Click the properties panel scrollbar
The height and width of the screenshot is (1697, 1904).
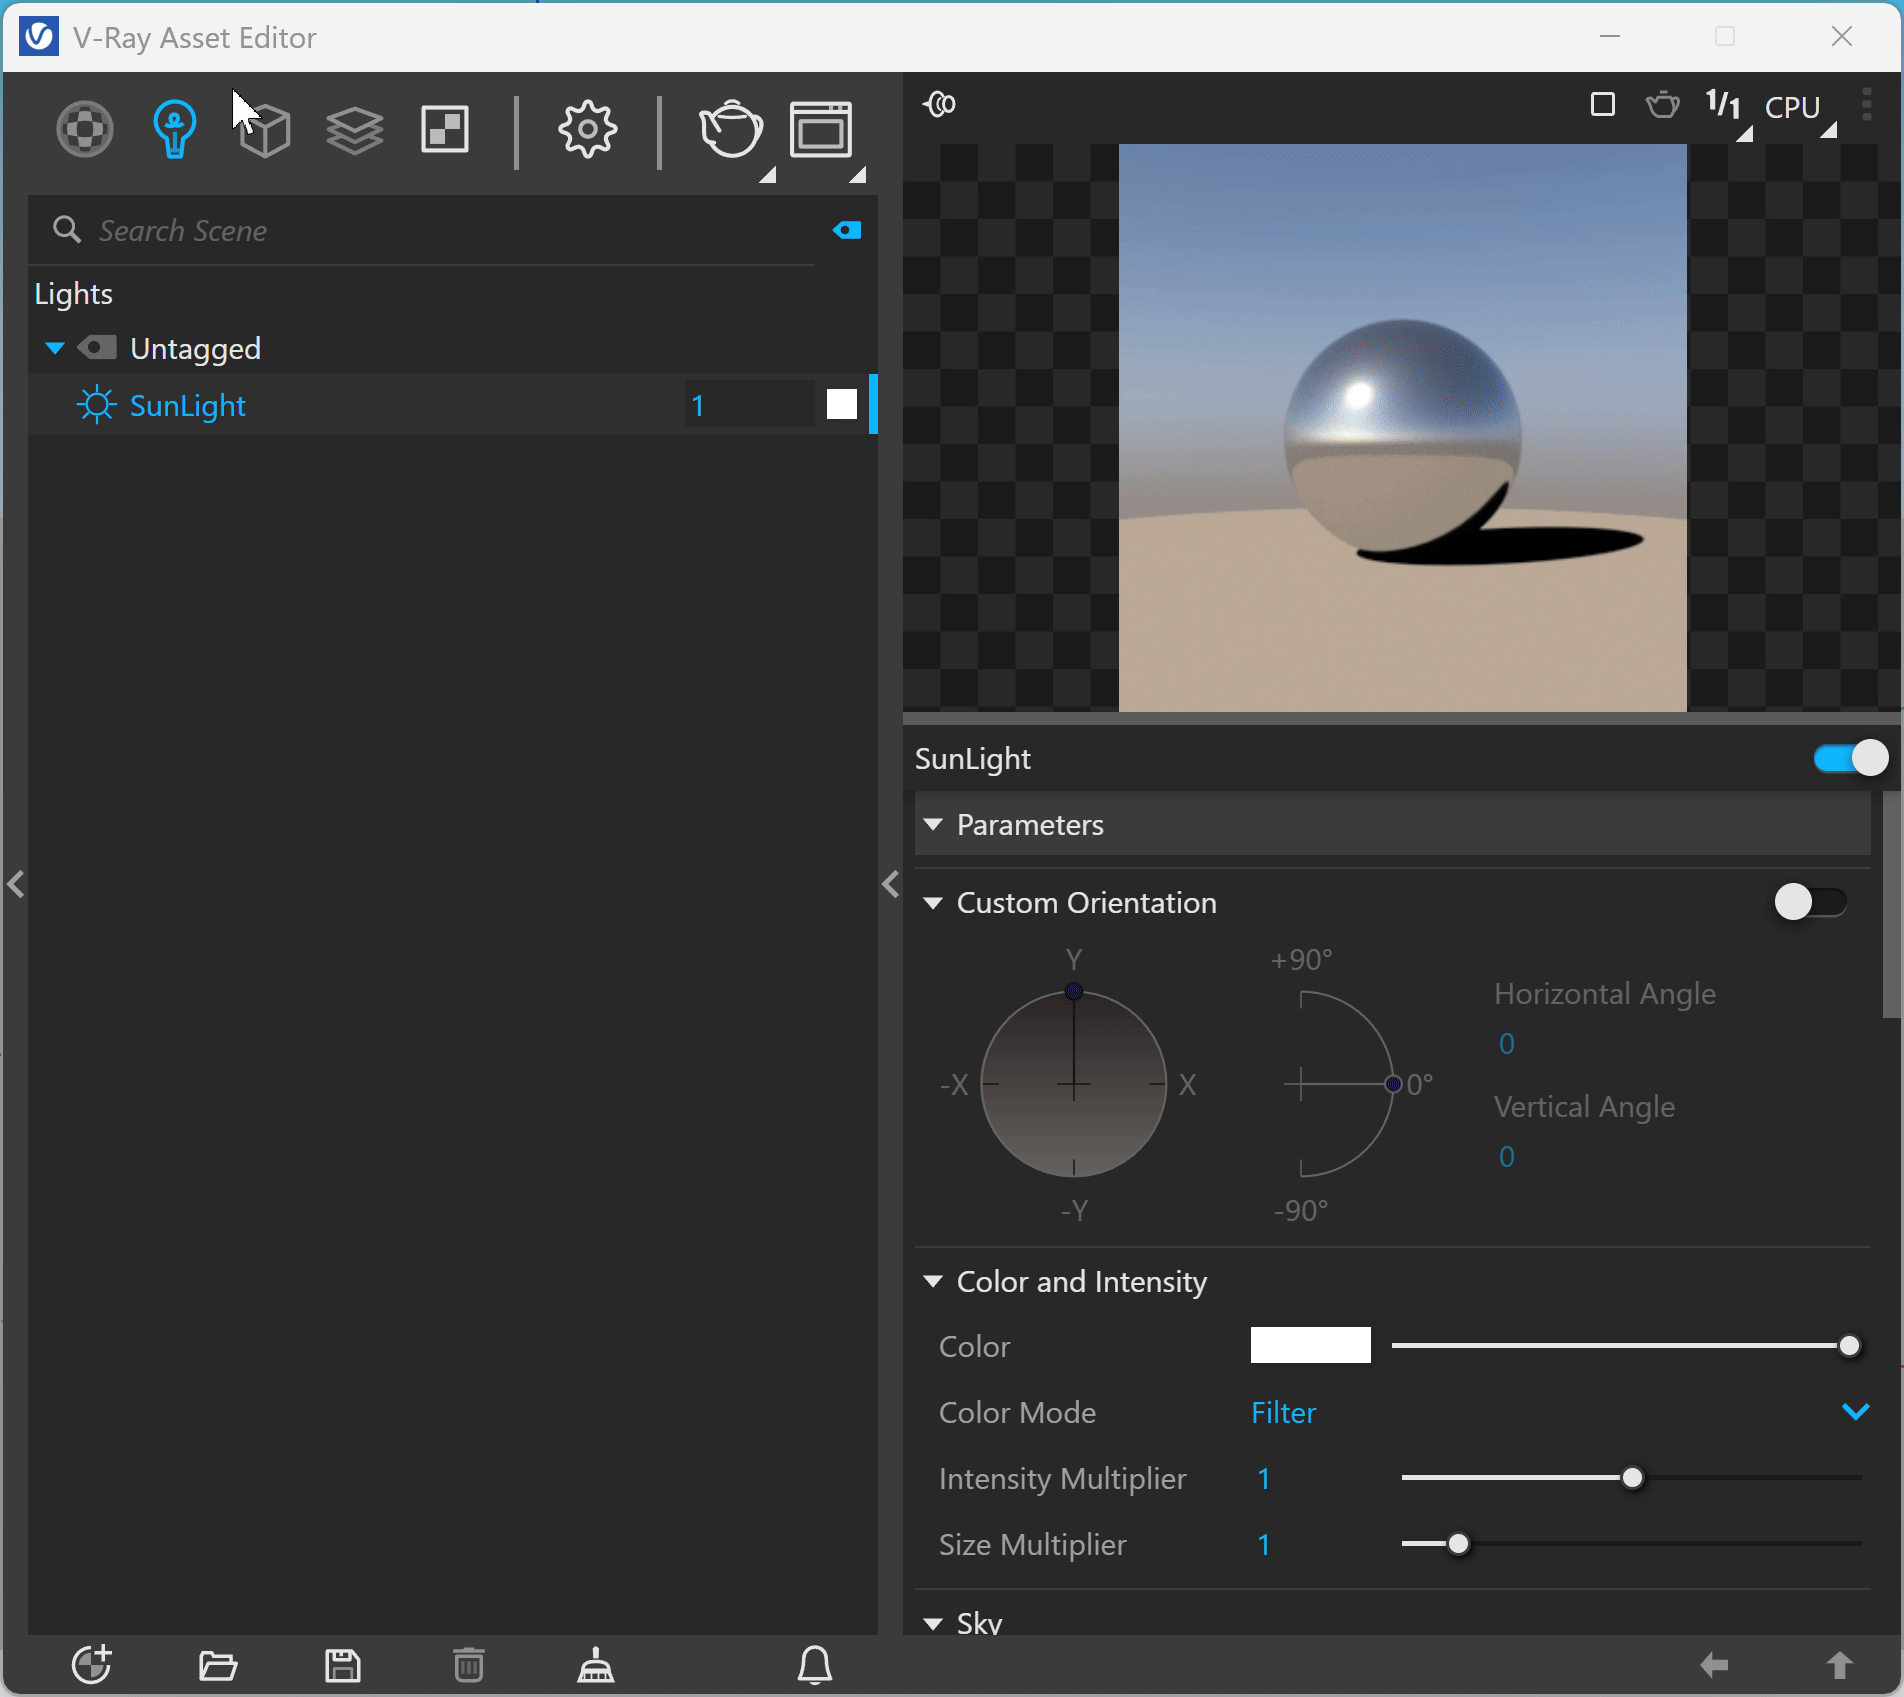[1891, 905]
